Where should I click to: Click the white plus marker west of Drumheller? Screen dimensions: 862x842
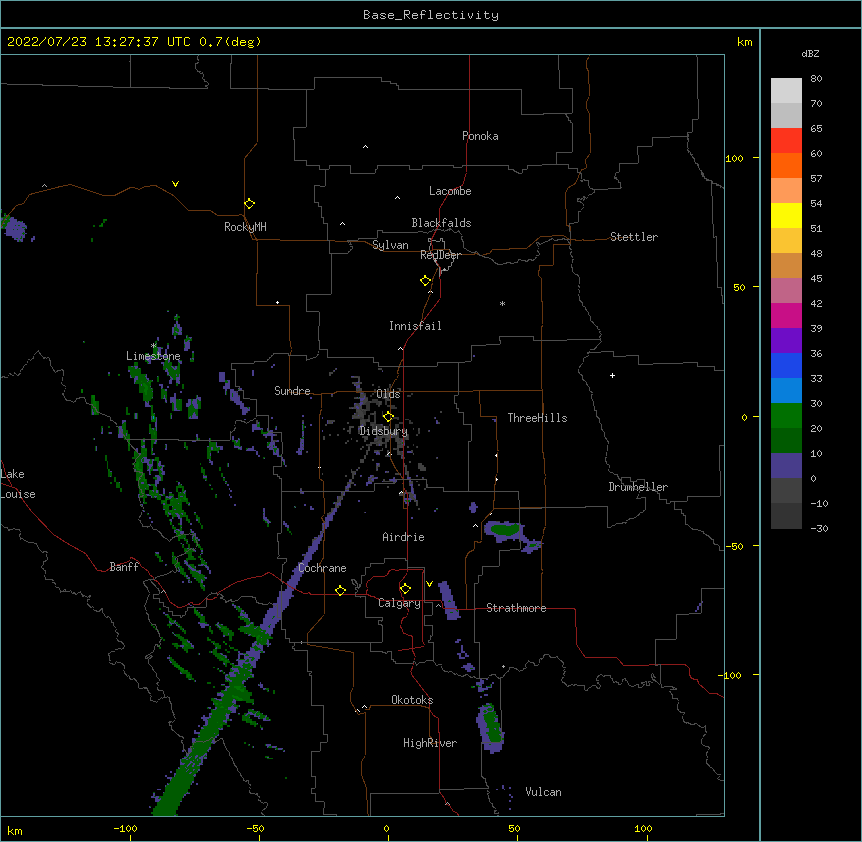(x=612, y=375)
